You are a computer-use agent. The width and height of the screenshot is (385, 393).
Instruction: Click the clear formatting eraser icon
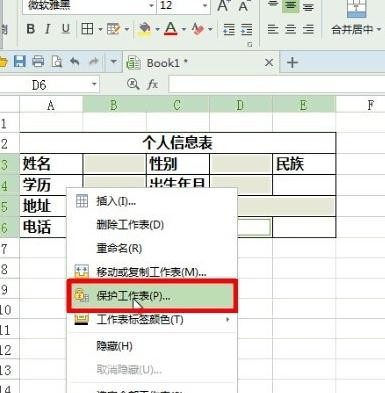[x=197, y=29]
